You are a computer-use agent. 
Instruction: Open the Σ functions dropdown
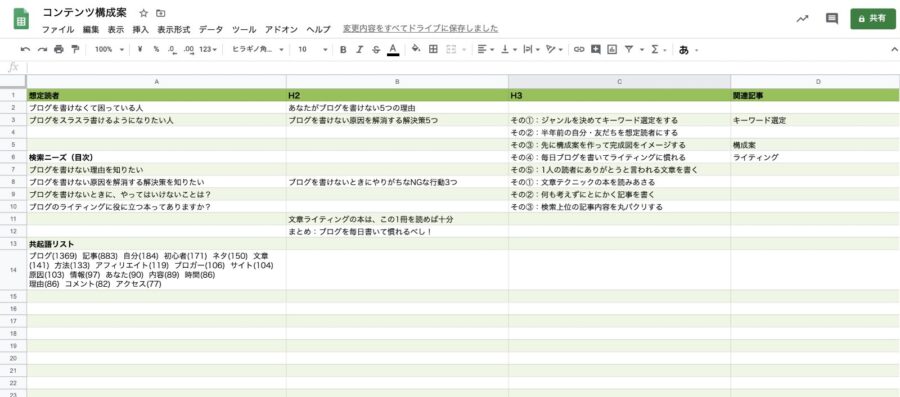pyautogui.click(x=658, y=50)
